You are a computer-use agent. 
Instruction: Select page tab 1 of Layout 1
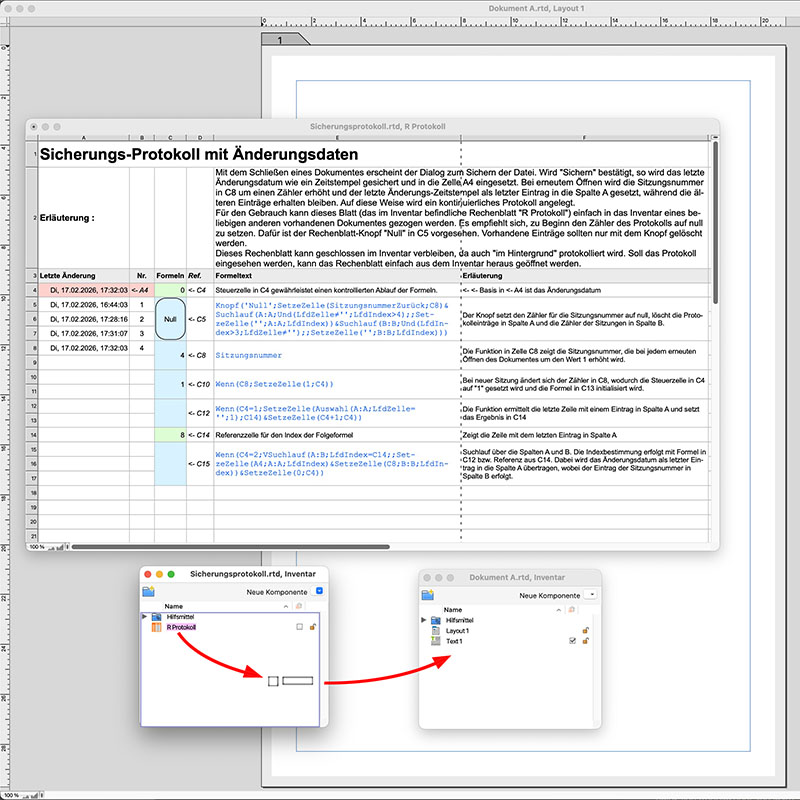[282, 39]
